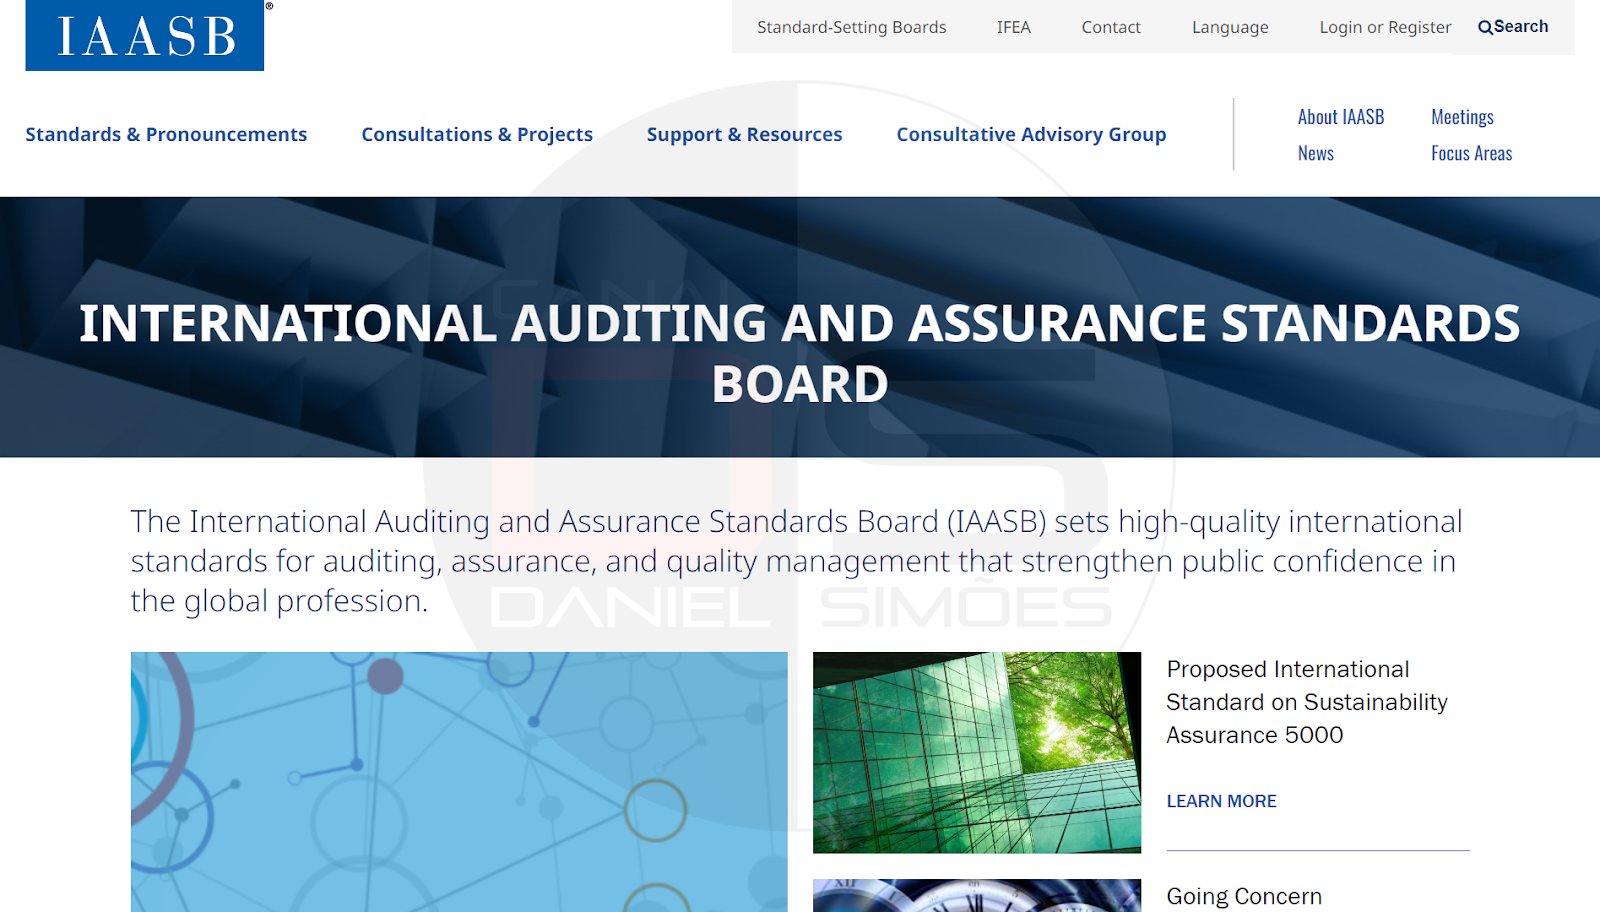Screen dimensions: 1600x912
Task: Click the blue network graphic thumbnail
Action: tap(459, 782)
